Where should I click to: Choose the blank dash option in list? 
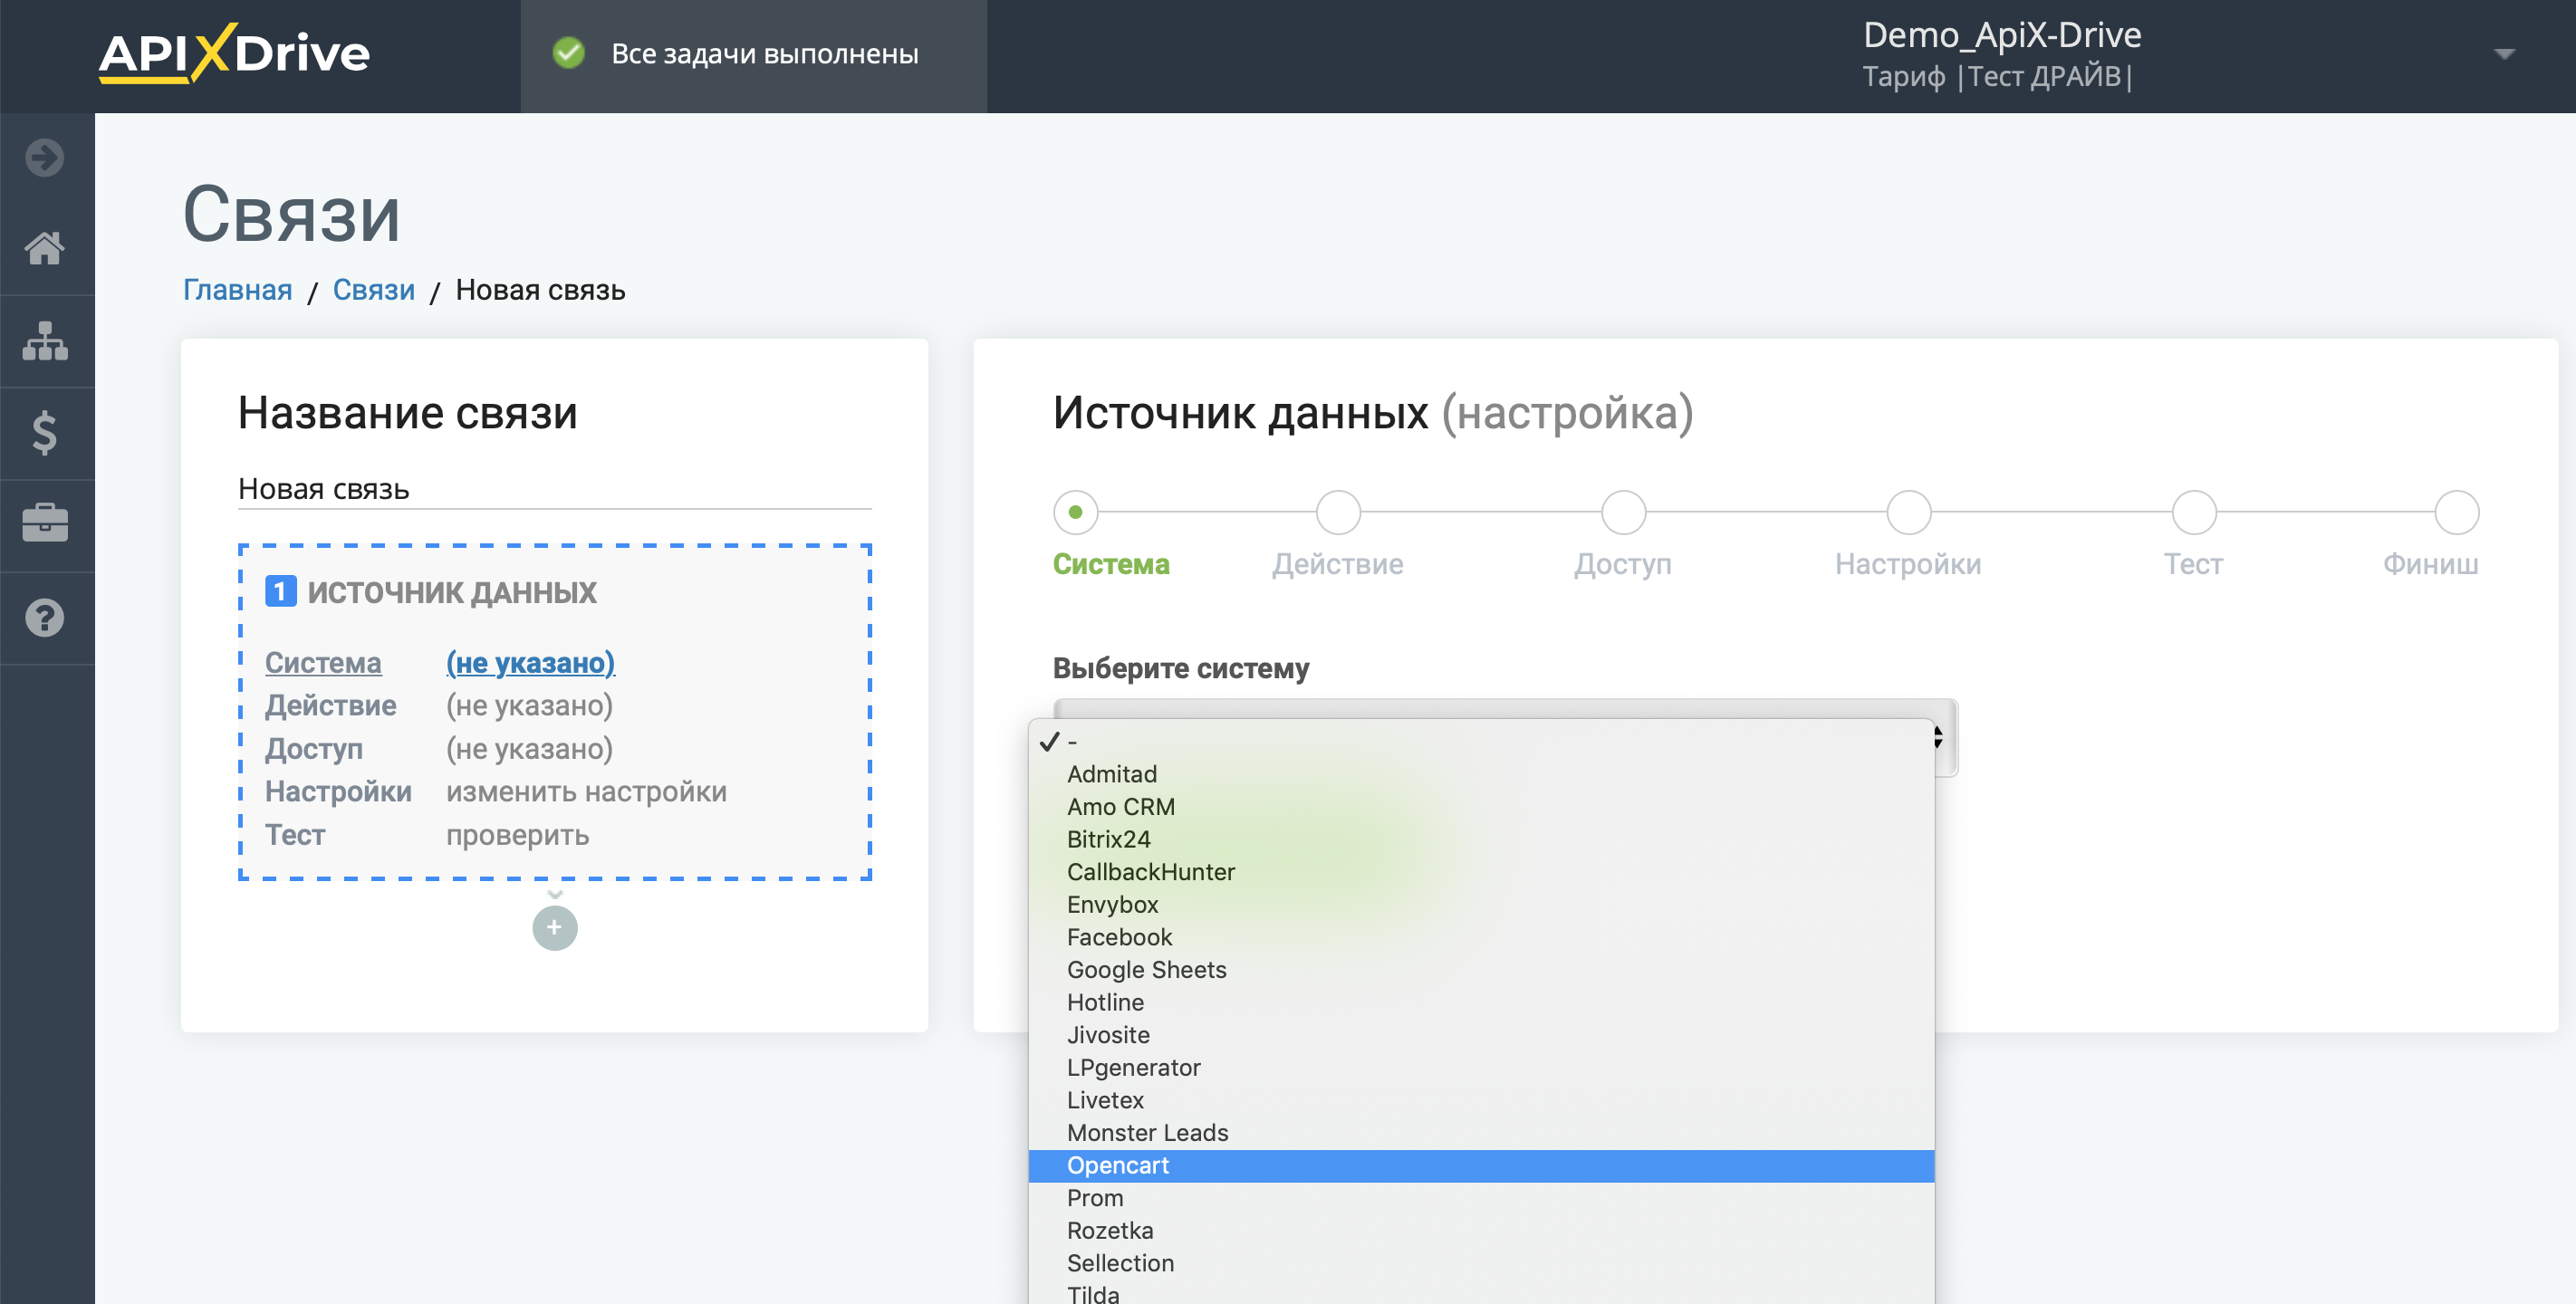pyautogui.click(x=1481, y=741)
